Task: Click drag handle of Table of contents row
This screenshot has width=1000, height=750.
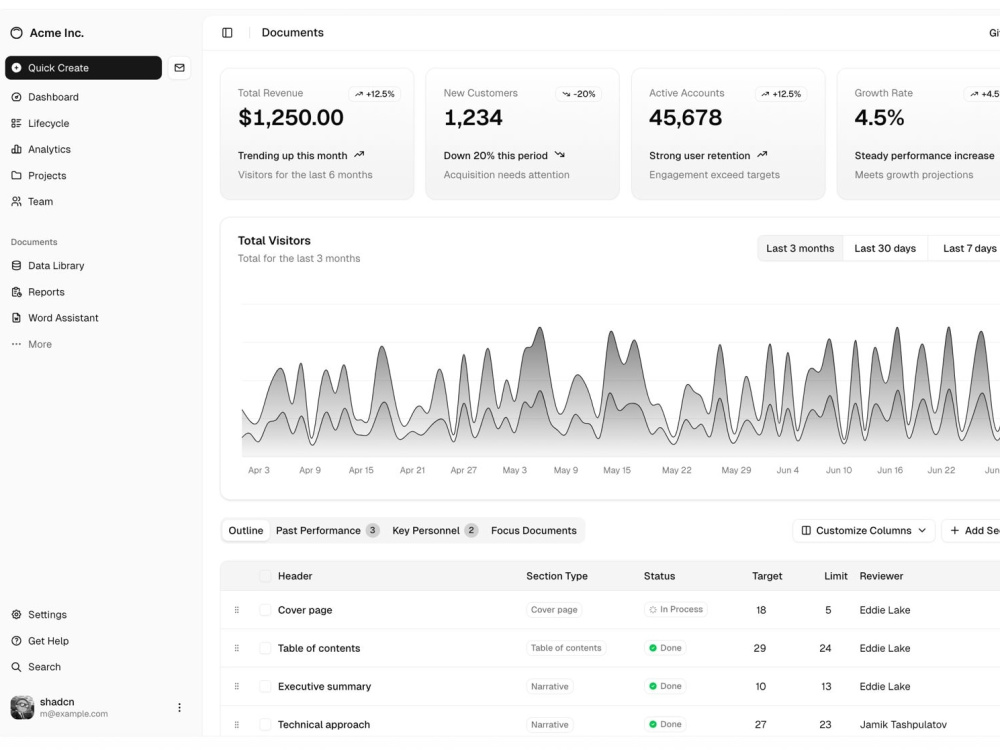Action: (237, 648)
